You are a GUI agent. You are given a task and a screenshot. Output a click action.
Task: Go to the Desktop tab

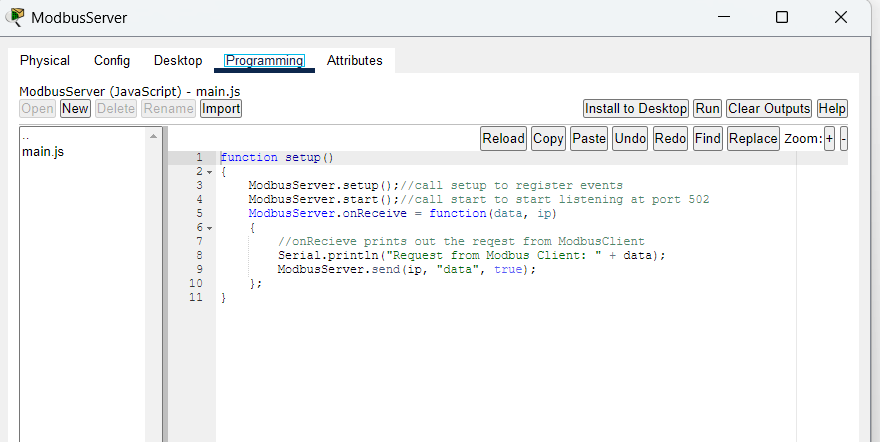click(178, 61)
